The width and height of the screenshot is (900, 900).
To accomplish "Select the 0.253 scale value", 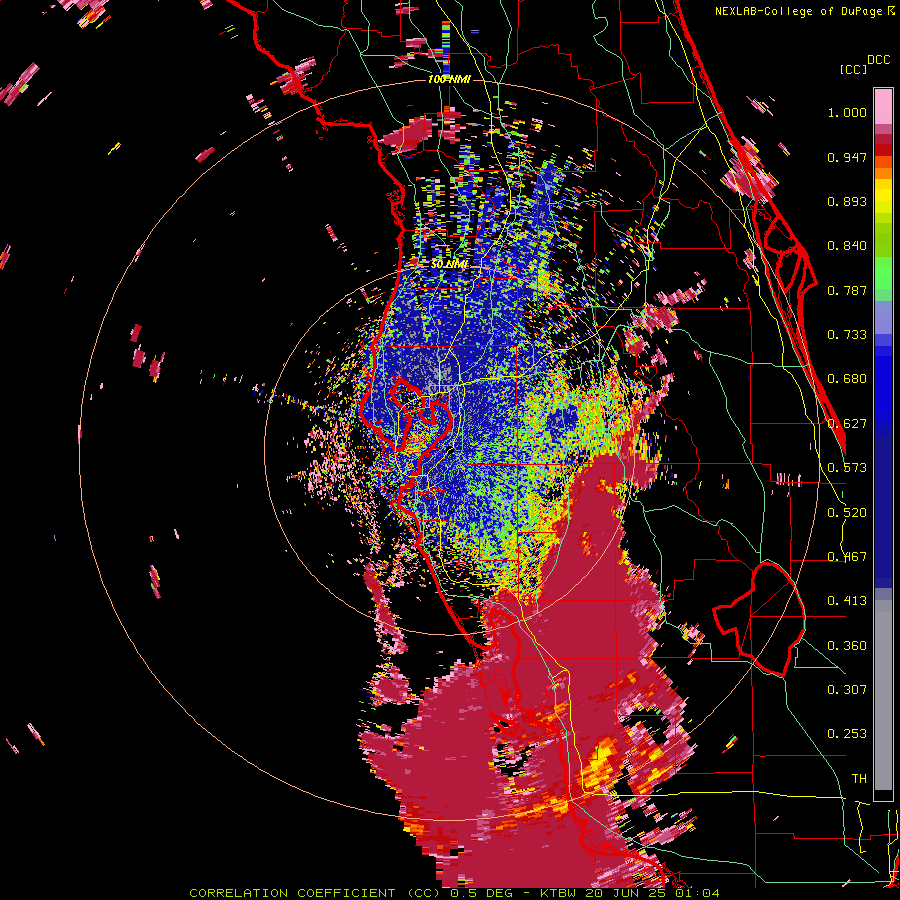I will coord(847,734).
